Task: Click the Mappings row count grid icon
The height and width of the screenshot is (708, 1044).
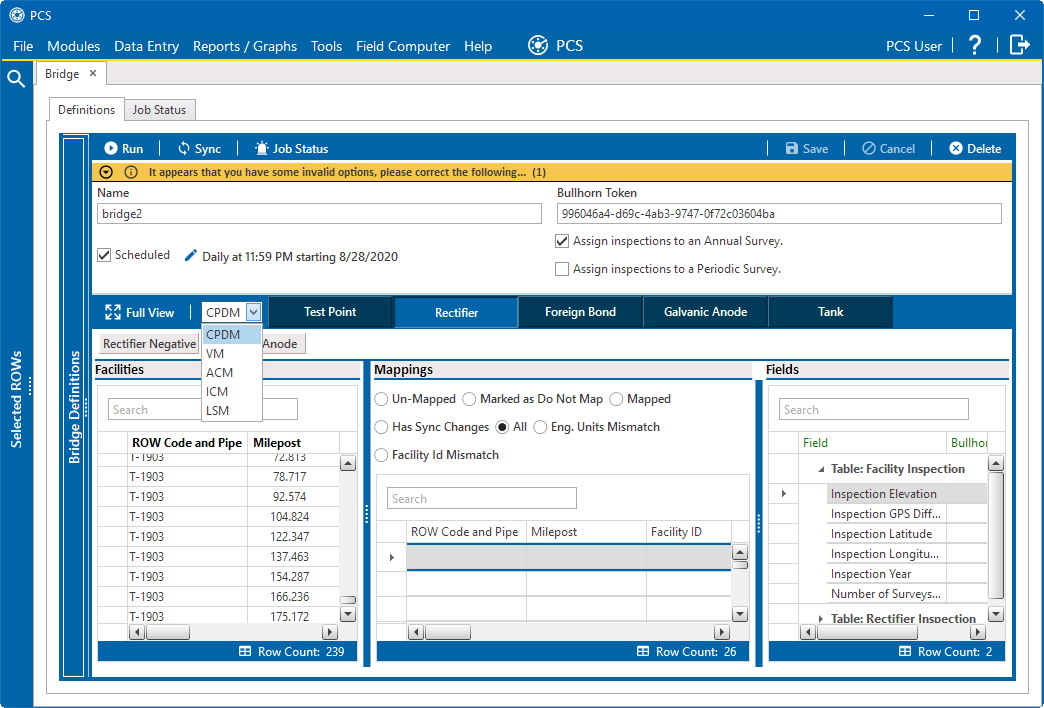Action: (643, 651)
